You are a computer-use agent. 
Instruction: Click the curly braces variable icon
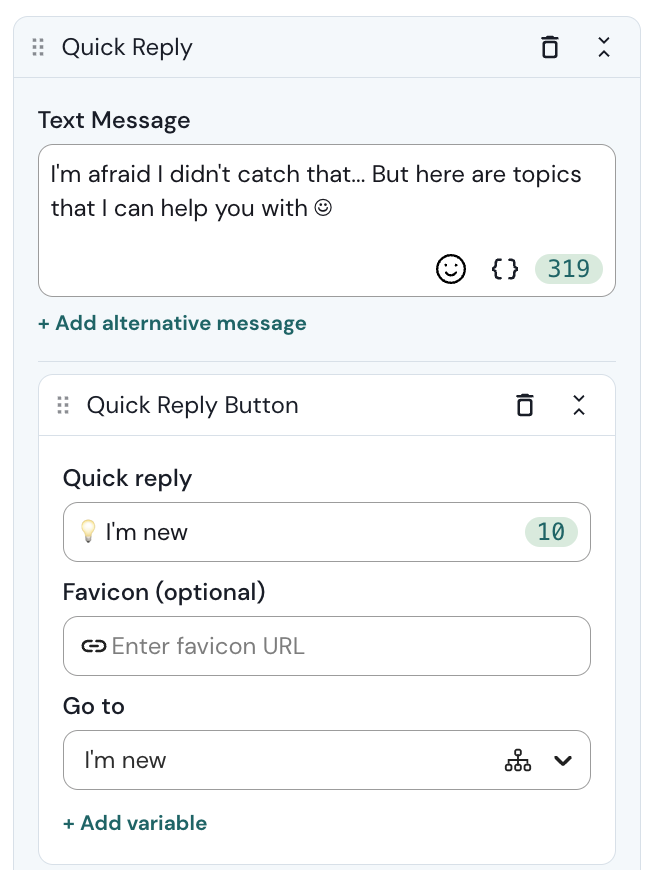pyautogui.click(x=505, y=268)
